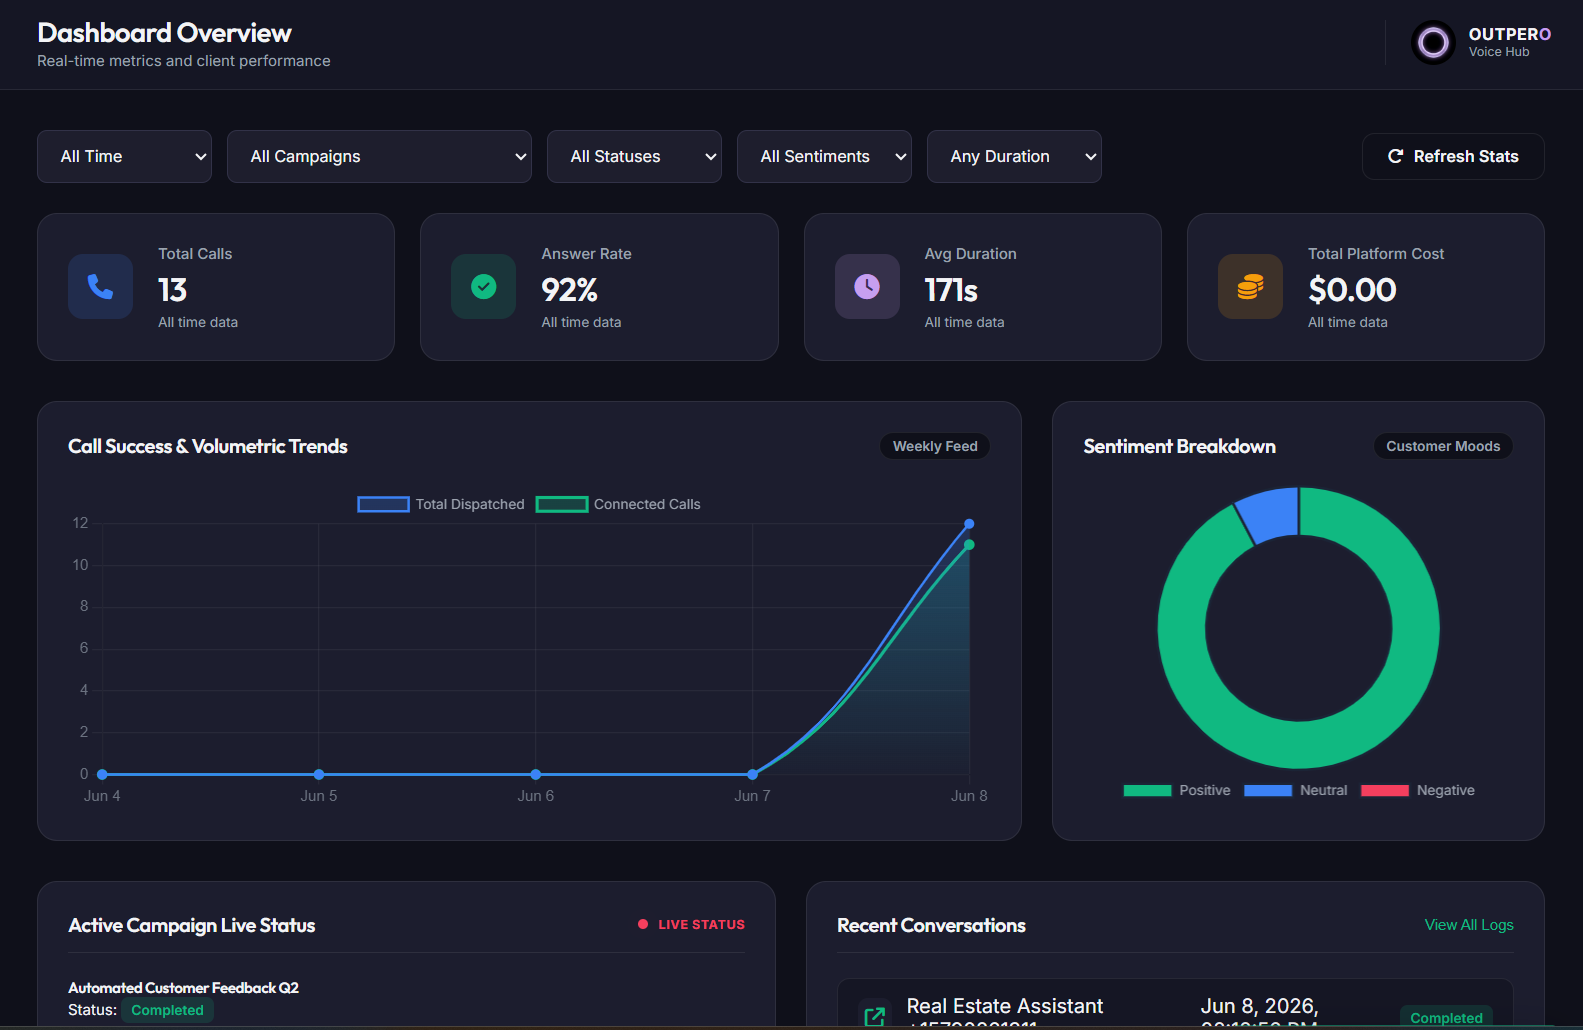Open the All Statuses filter dropdown
Screen dimensions: 1583x1030
[634, 156]
